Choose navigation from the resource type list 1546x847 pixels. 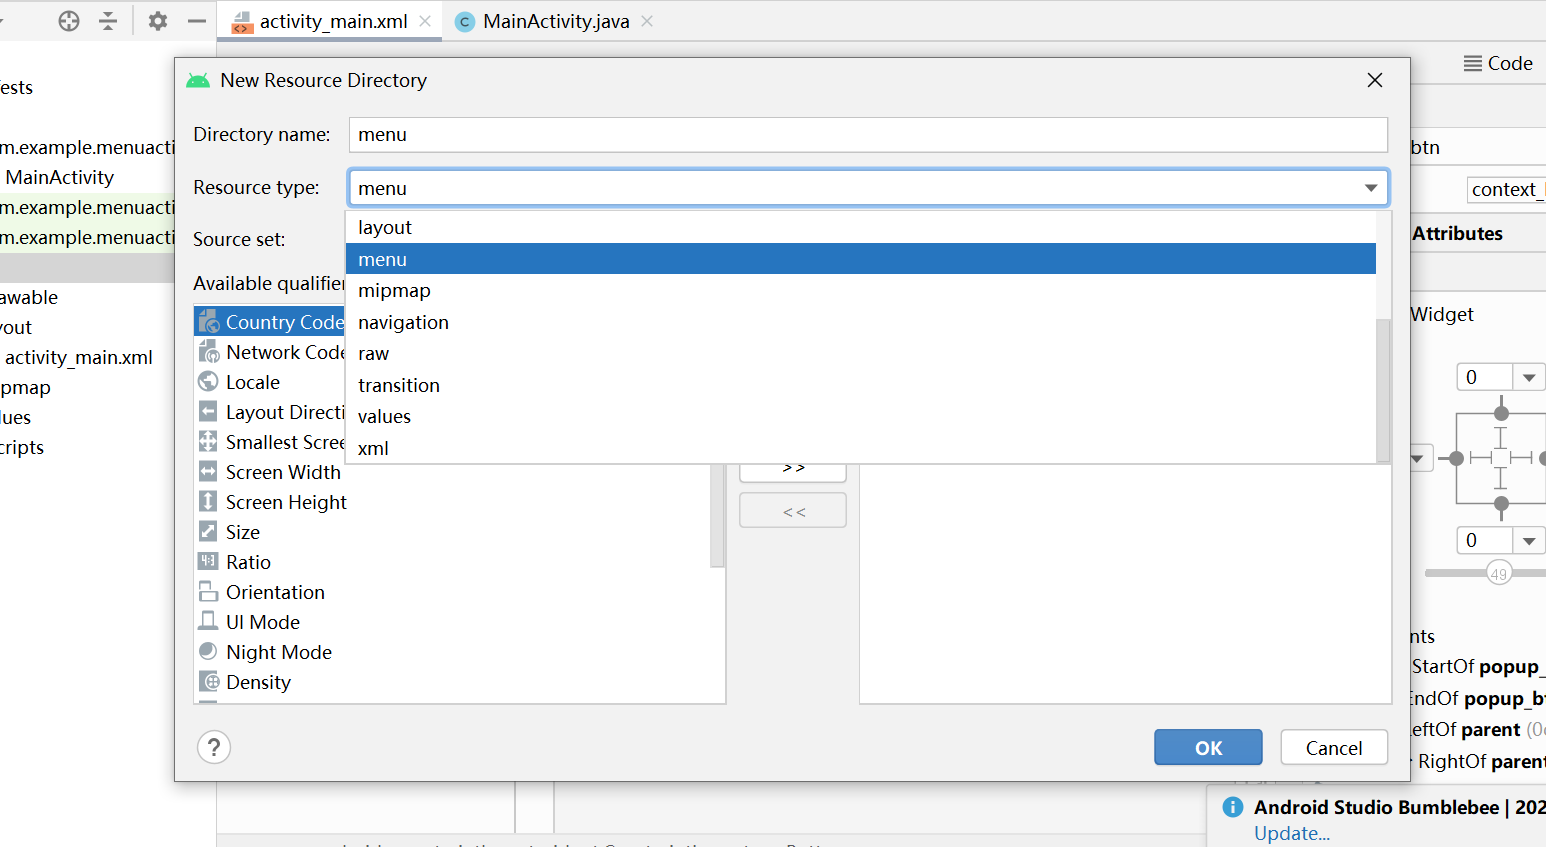403,322
